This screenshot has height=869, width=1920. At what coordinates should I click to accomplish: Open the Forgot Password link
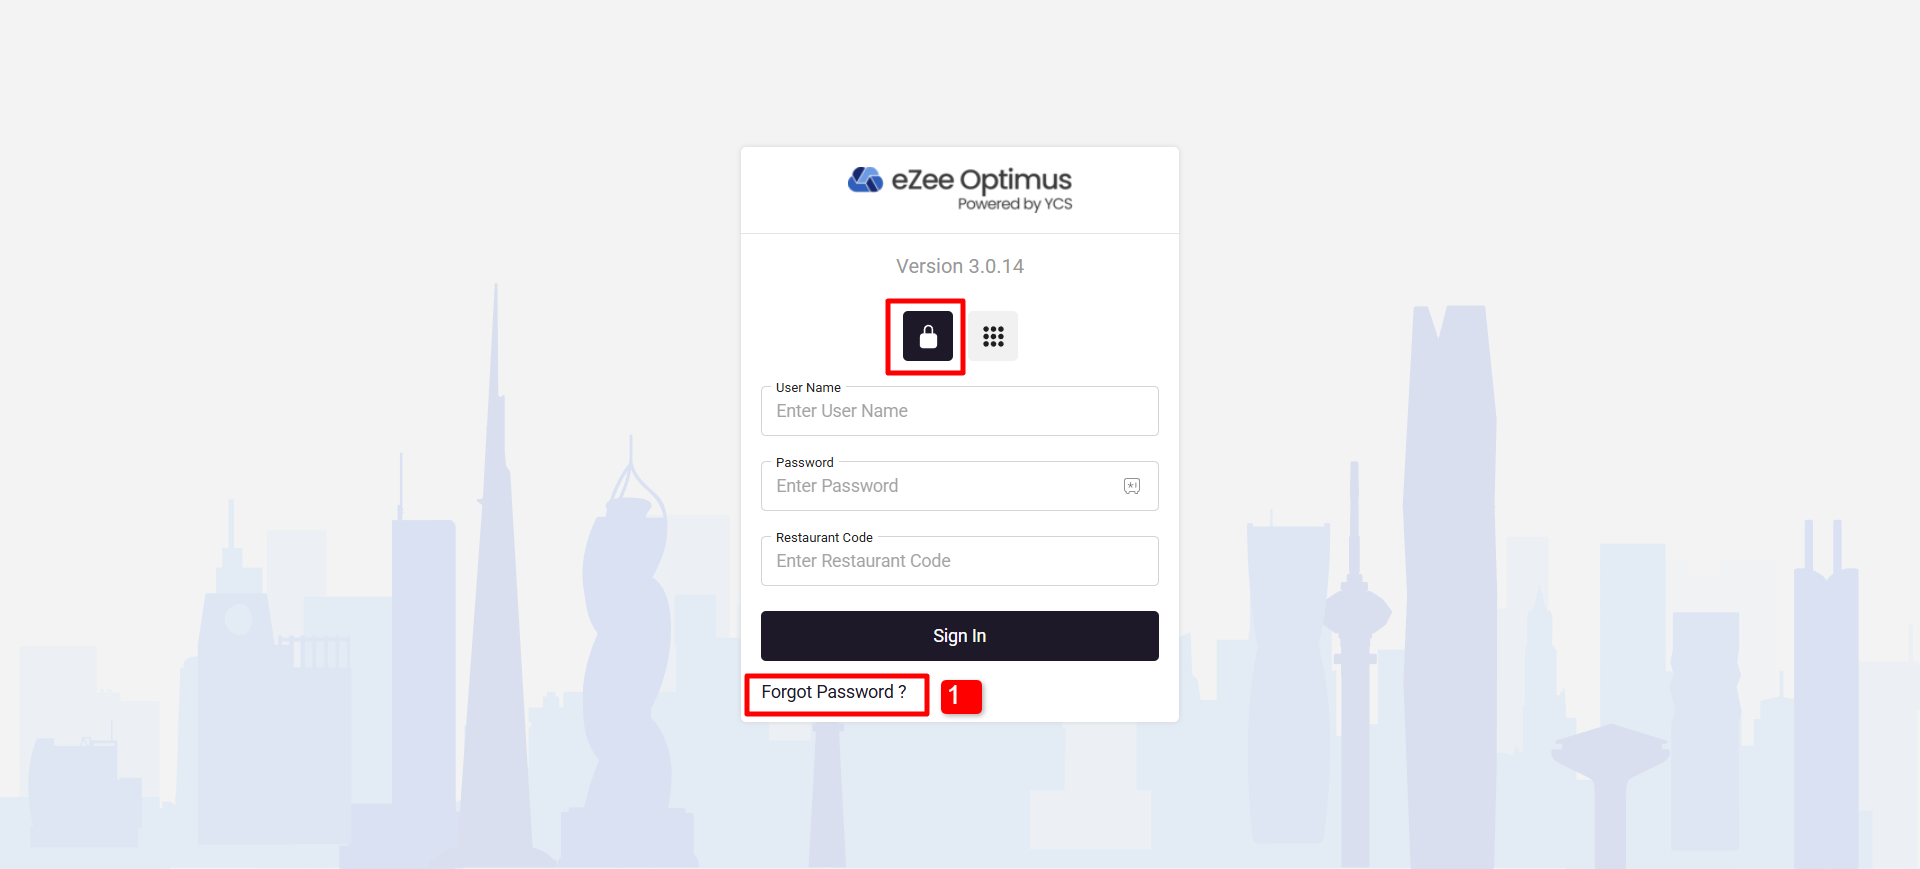834,692
